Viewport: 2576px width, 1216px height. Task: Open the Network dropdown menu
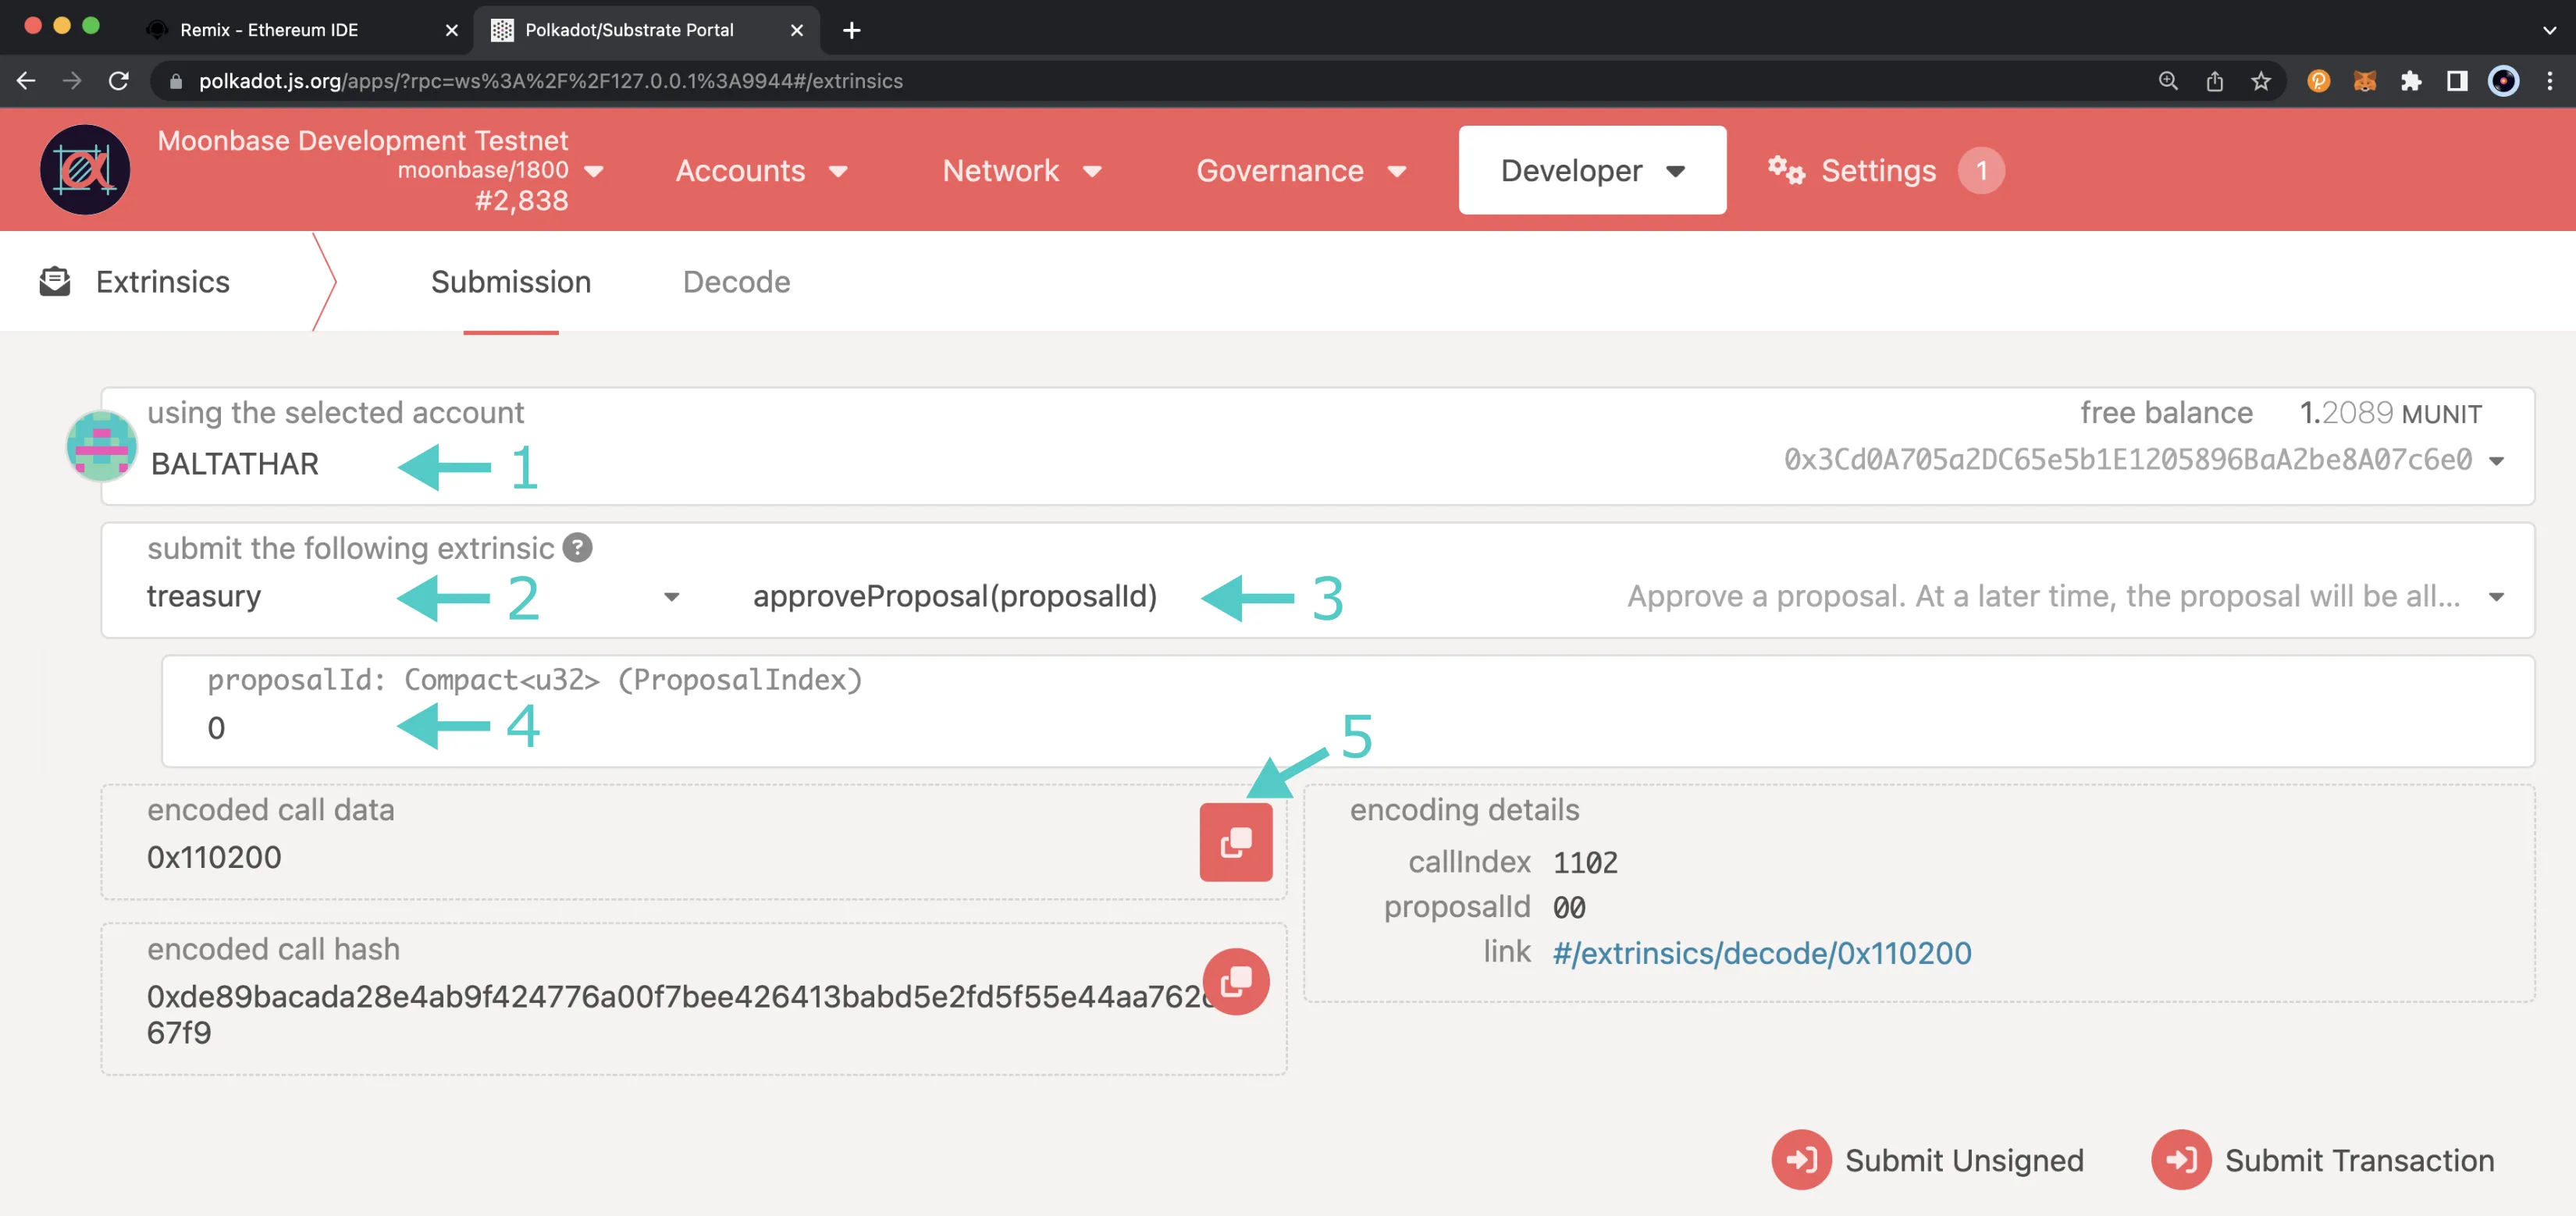tap(1020, 169)
